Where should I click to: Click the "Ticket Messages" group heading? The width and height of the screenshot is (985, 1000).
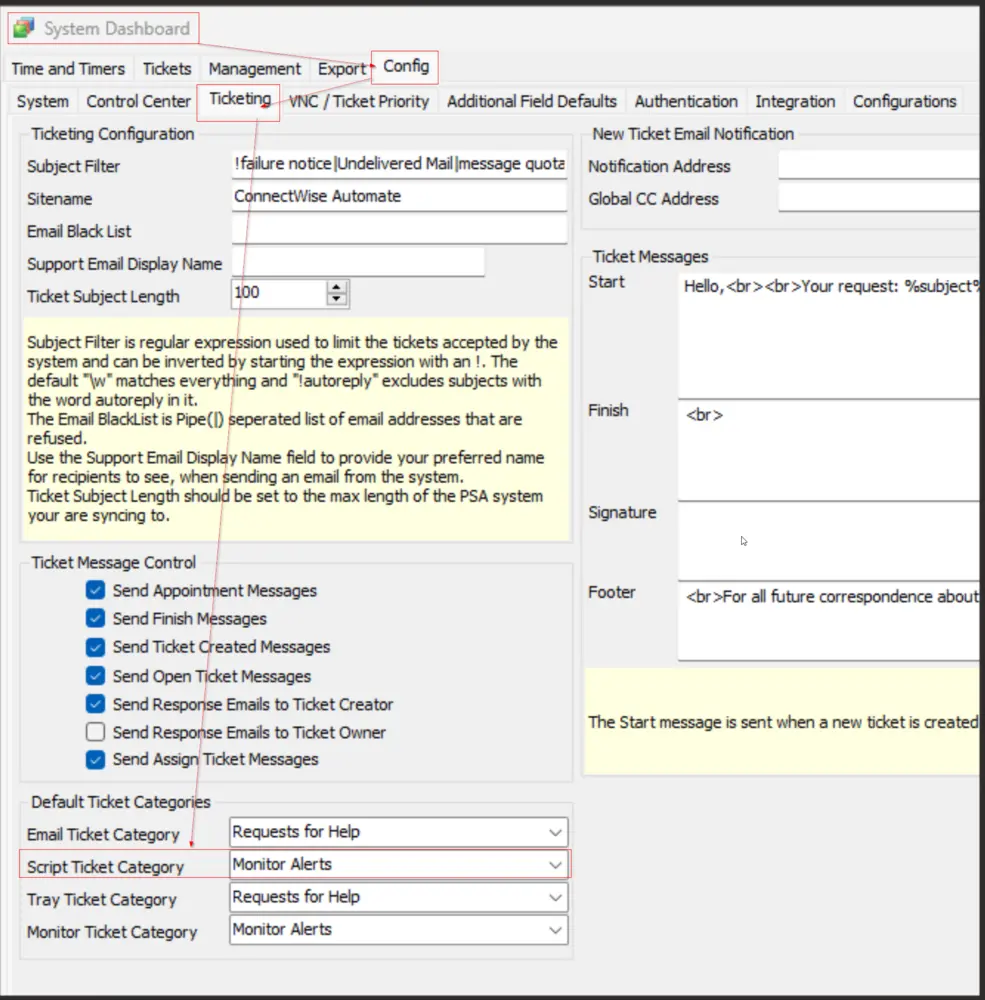tap(651, 256)
